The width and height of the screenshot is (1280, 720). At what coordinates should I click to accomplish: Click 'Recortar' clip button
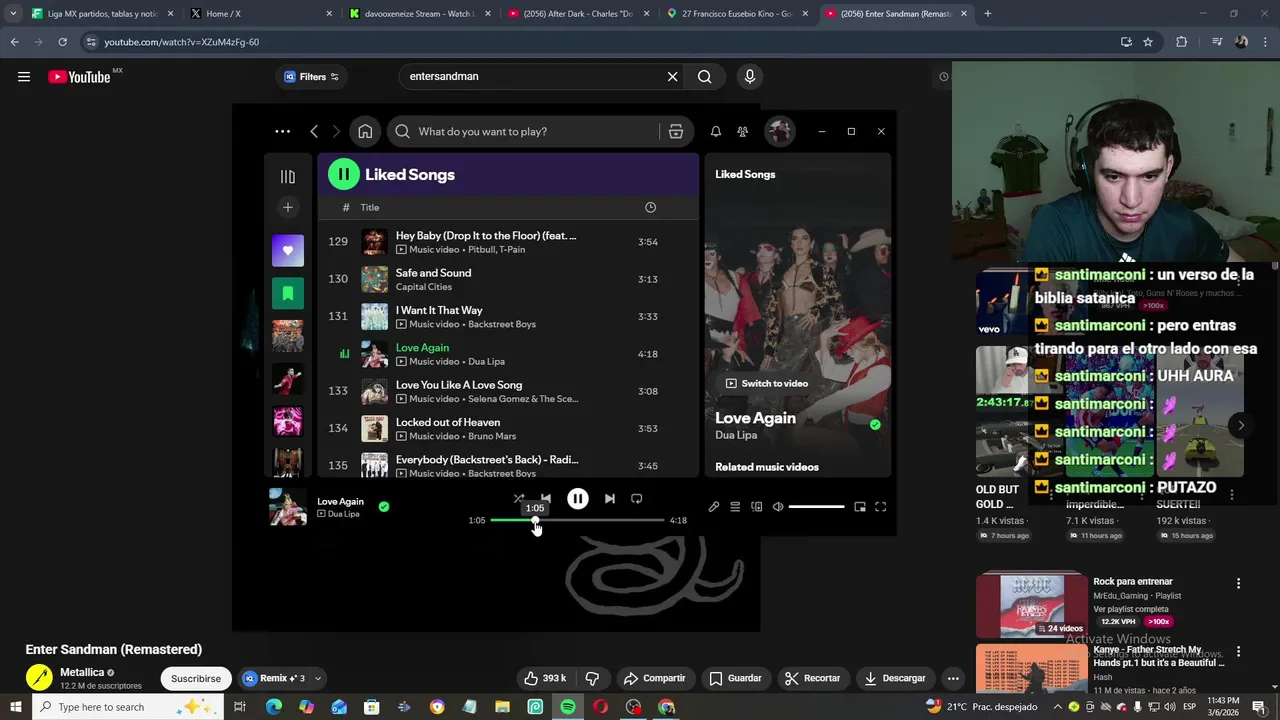tap(813, 678)
